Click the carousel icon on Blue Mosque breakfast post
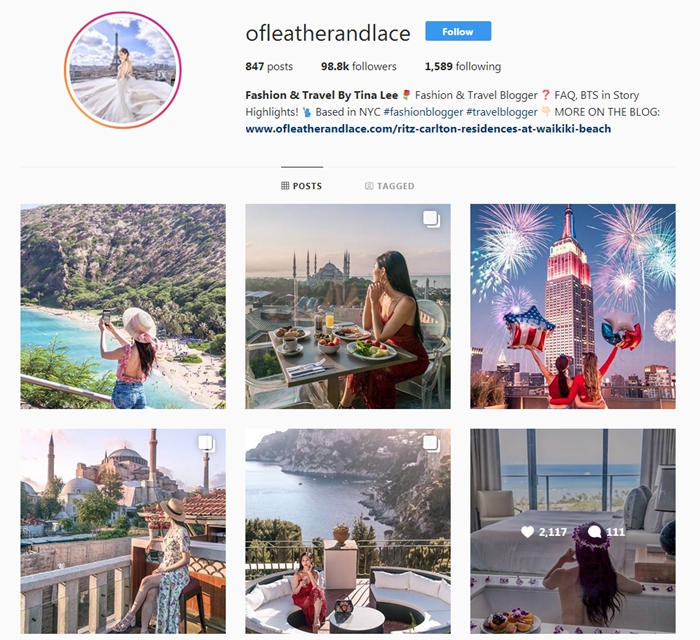Image resolution: width=700 pixels, height=640 pixels. [432, 219]
